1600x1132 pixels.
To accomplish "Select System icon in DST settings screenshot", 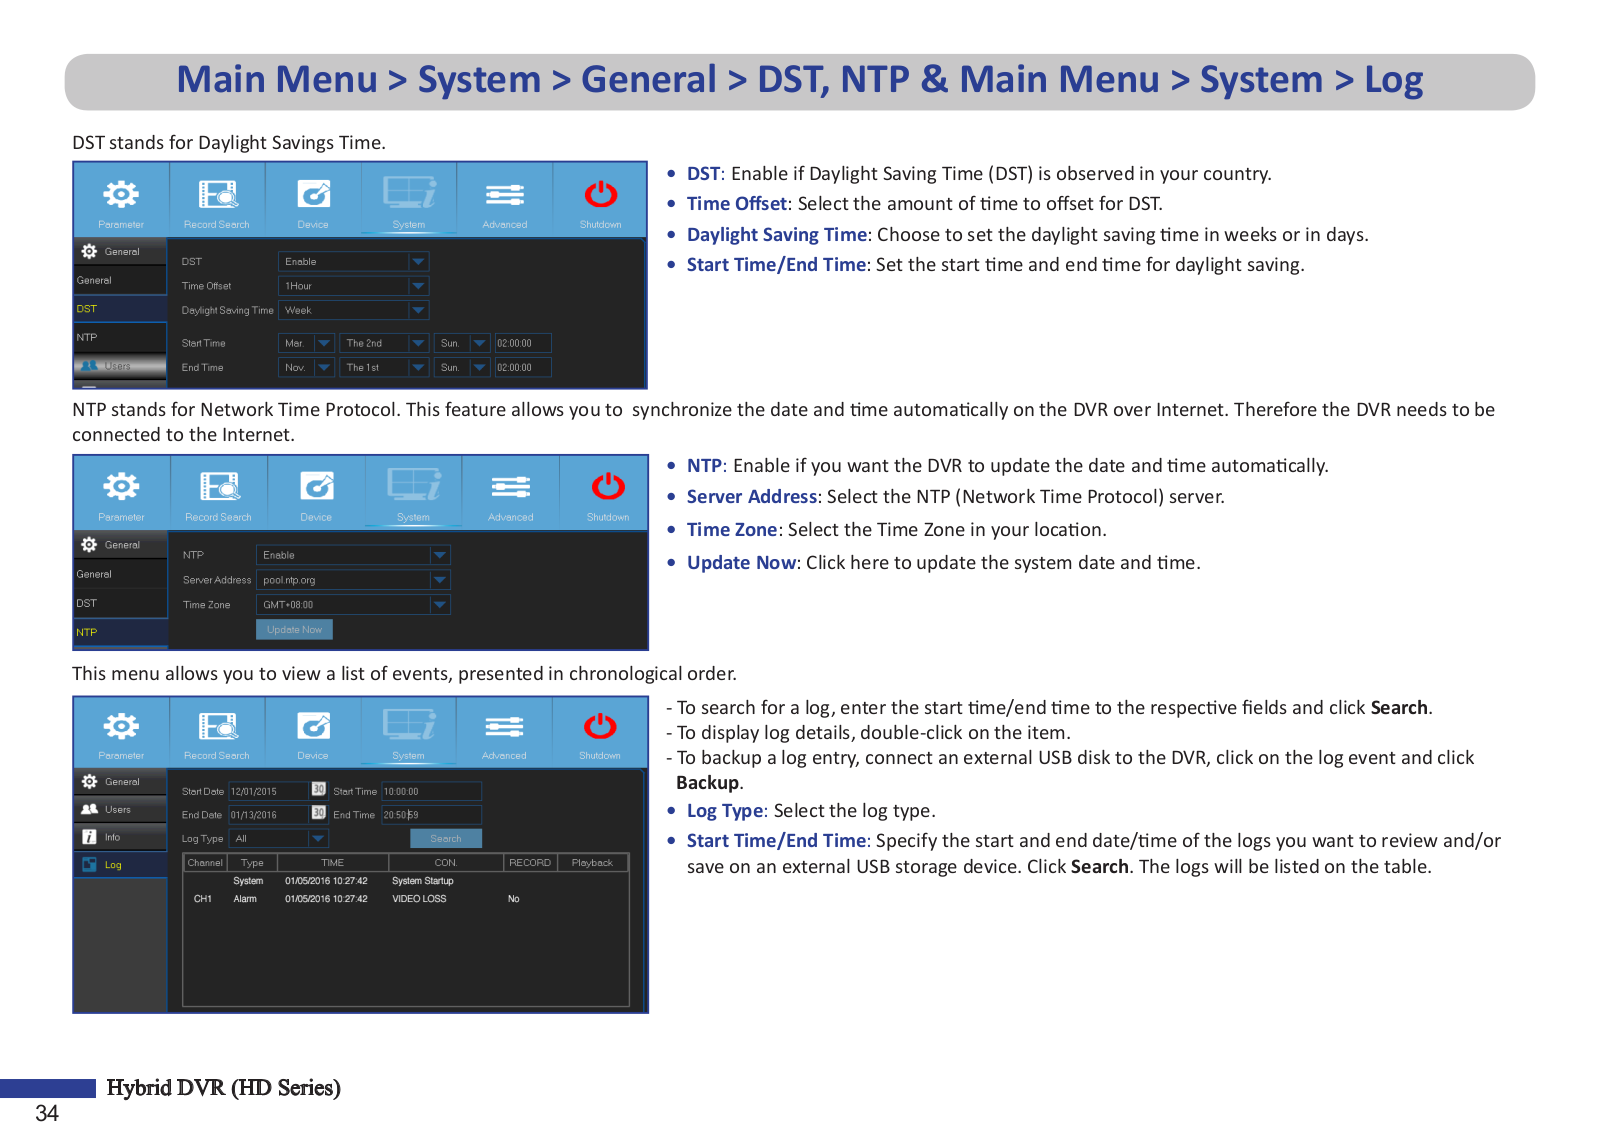I will 409,193.
